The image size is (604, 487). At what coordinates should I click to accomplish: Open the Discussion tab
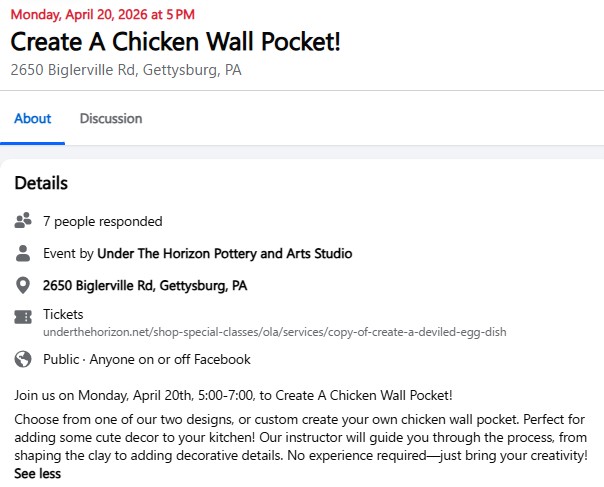pos(111,118)
